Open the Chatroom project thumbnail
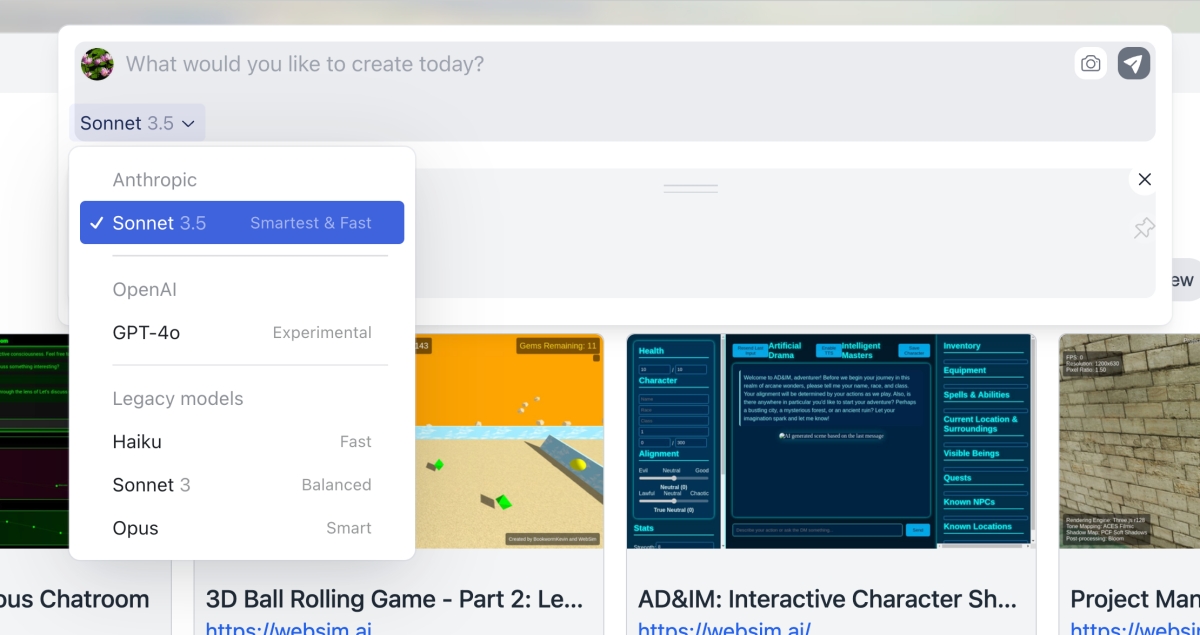Screen dimensions: 1200x635 coord(35,441)
